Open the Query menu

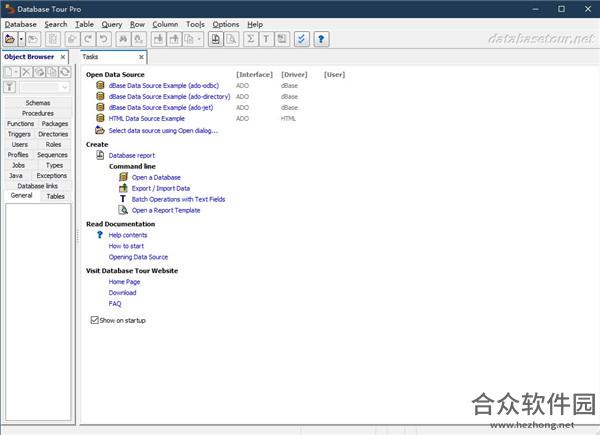[x=112, y=24]
